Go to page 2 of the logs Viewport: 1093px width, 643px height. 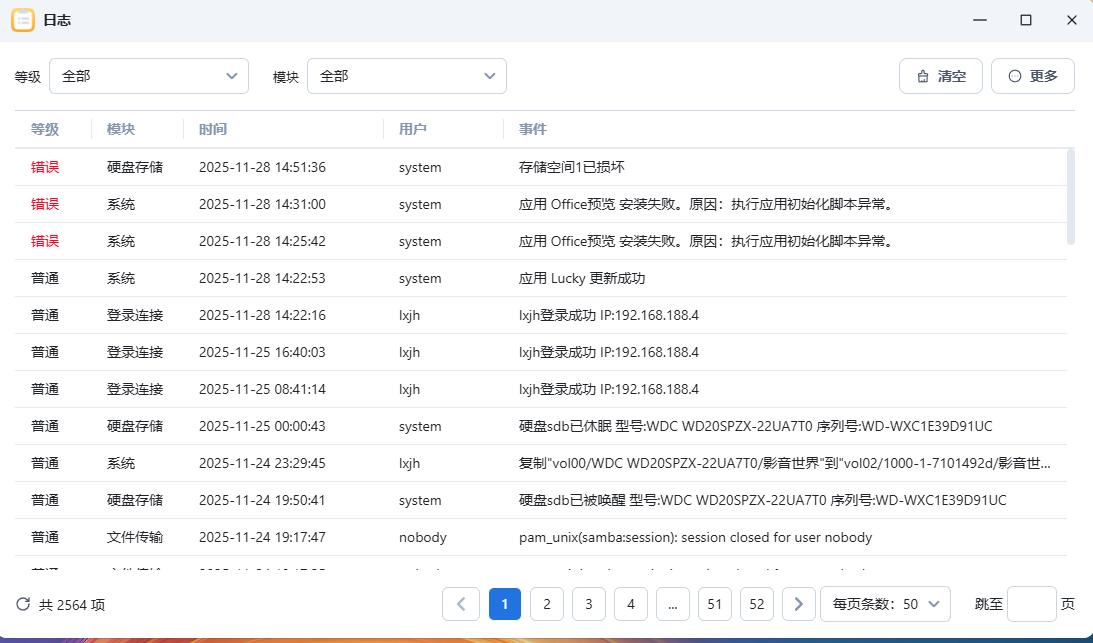click(x=547, y=604)
